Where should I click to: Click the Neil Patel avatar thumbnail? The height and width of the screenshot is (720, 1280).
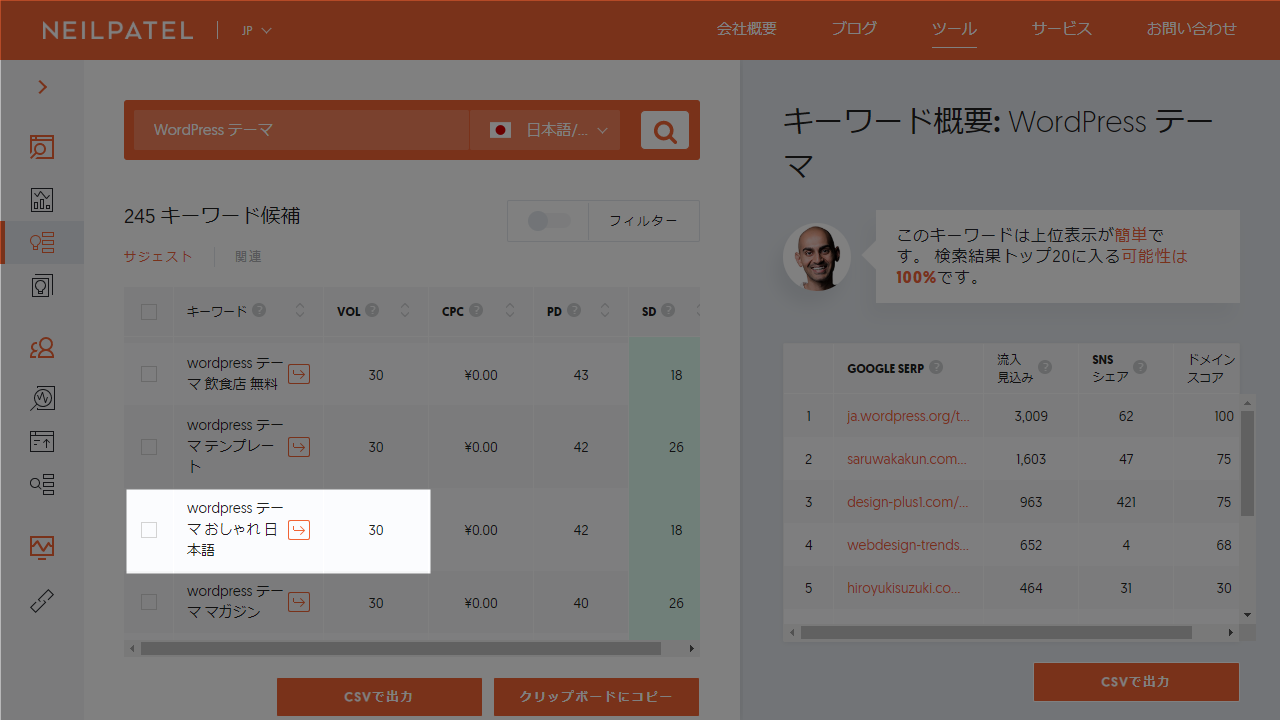817,257
